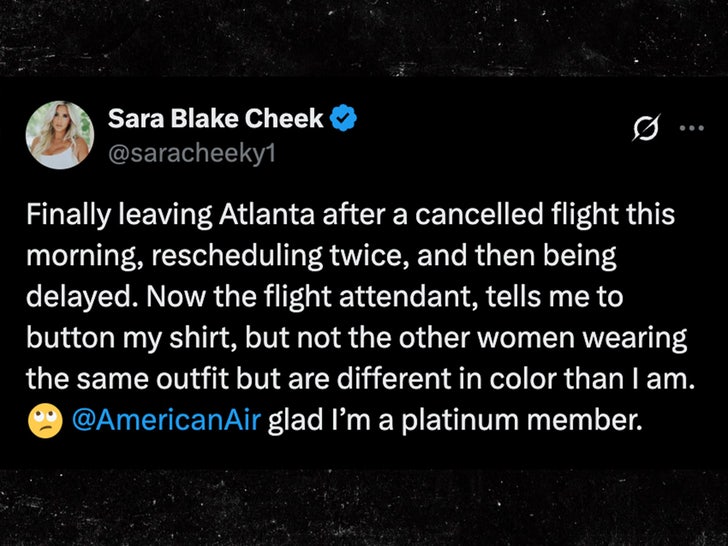Click the word "Finally" starting the tweet
728x546 pixels.
pos(64,214)
